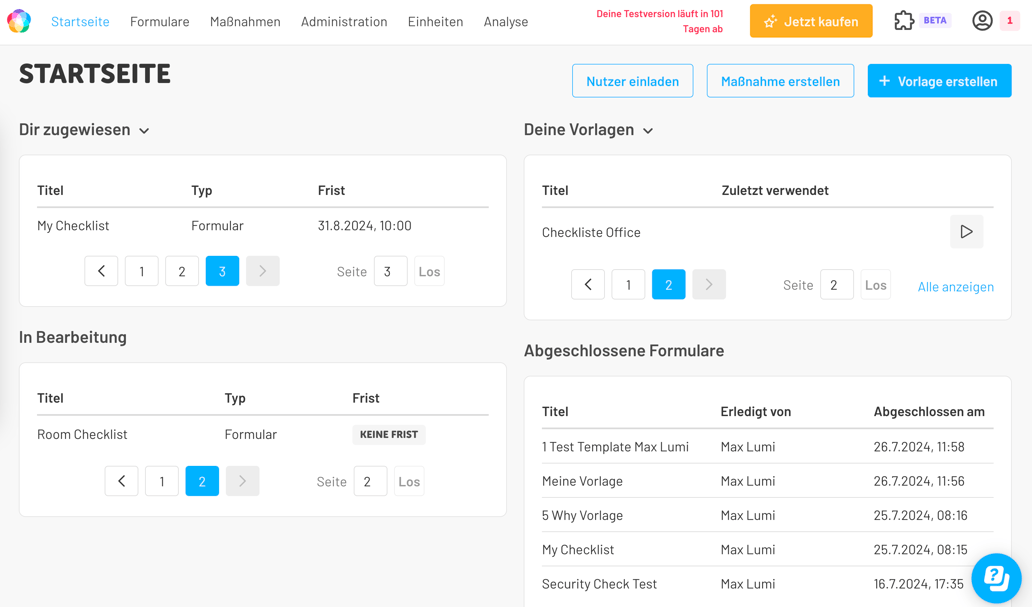1032x607 pixels.
Task: Click the BETA puzzle piece icon
Action: (x=903, y=19)
